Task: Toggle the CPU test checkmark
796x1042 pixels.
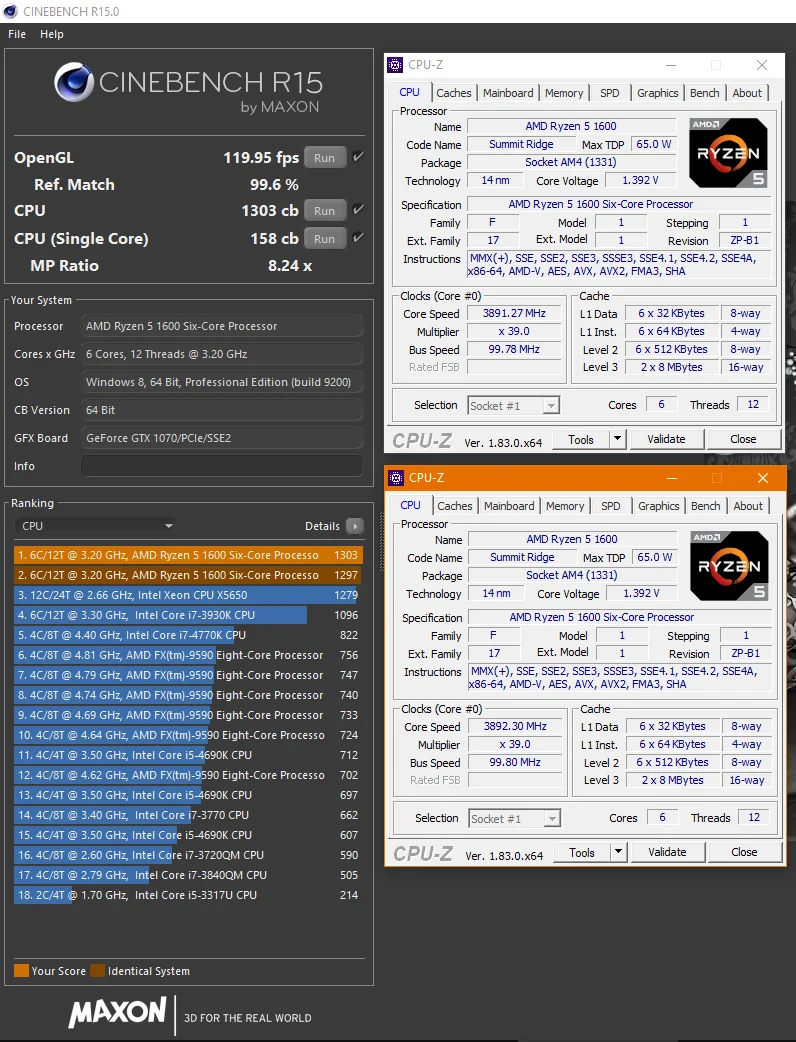Action: click(358, 209)
